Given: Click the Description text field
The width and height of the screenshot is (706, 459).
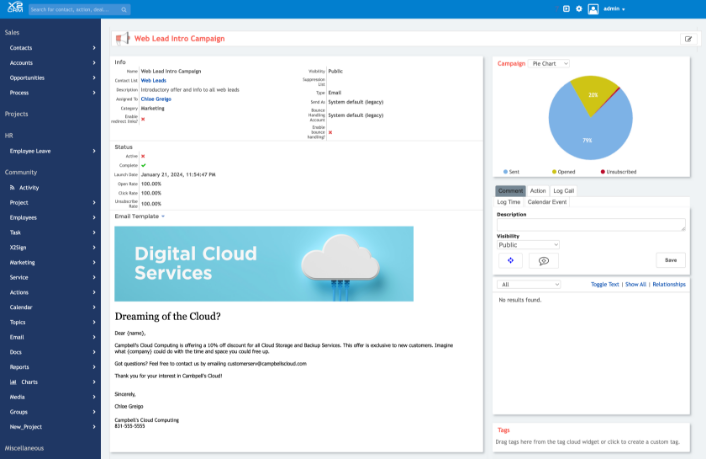Looking at the screenshot, I should 590,225.
